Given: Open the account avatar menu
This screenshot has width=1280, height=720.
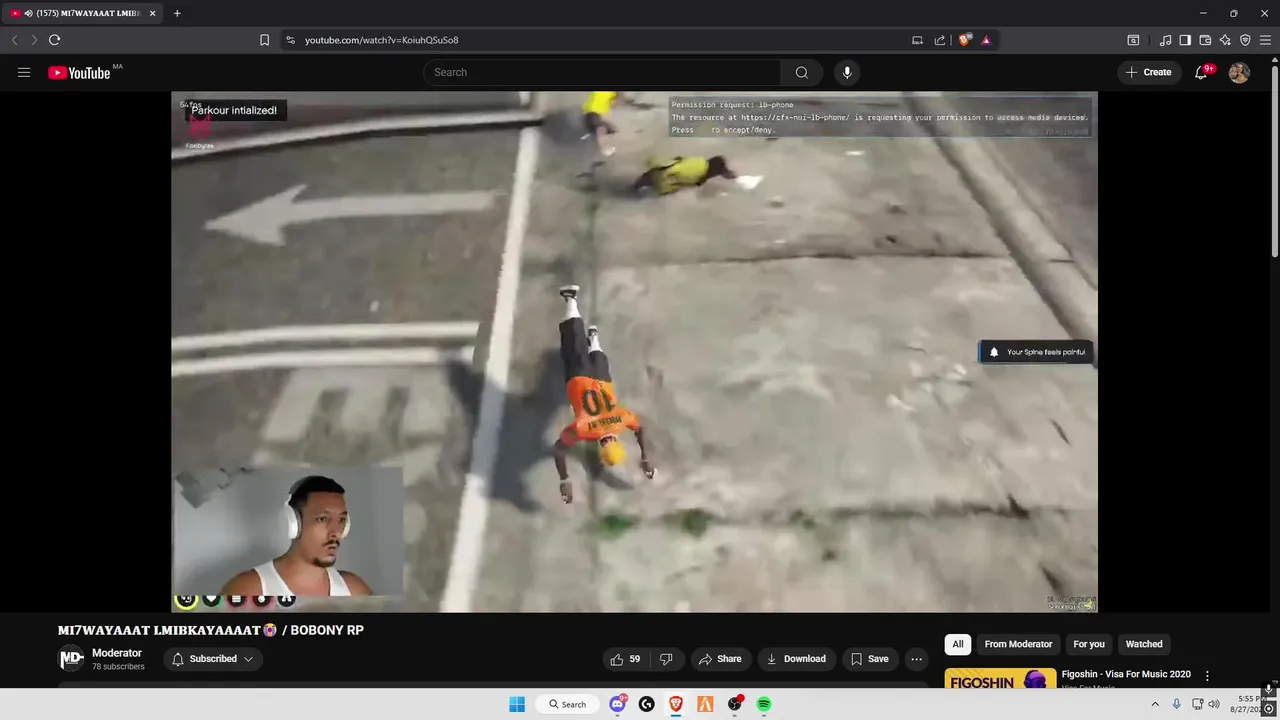Looking at the screenshot, I should click(1239, 72).
